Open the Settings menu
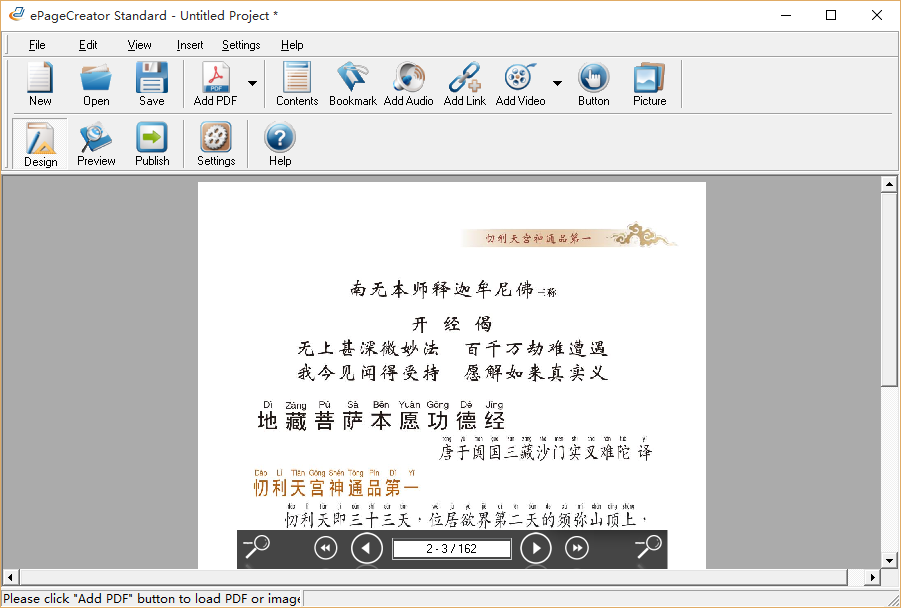 coord(241,45)
